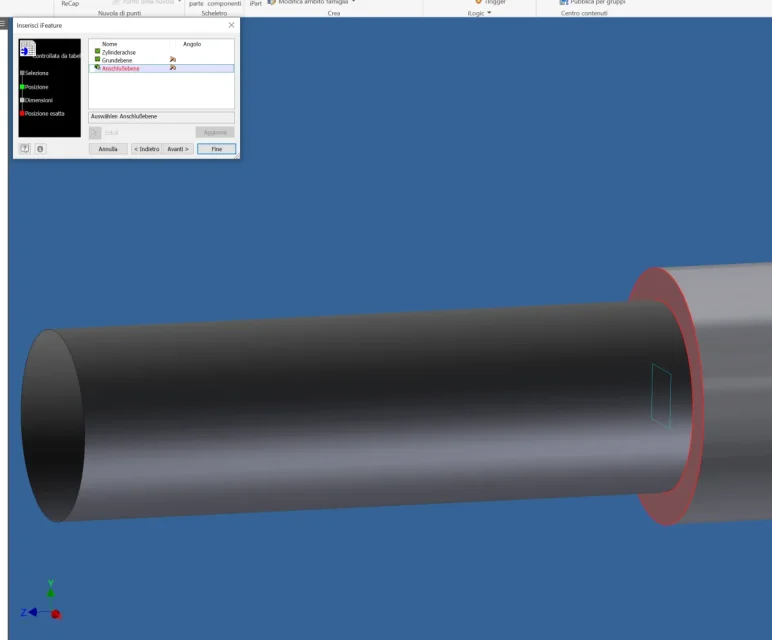Click the flip angle icon in Grundebene row
772x640 pixels.
(x=173, y=60)
